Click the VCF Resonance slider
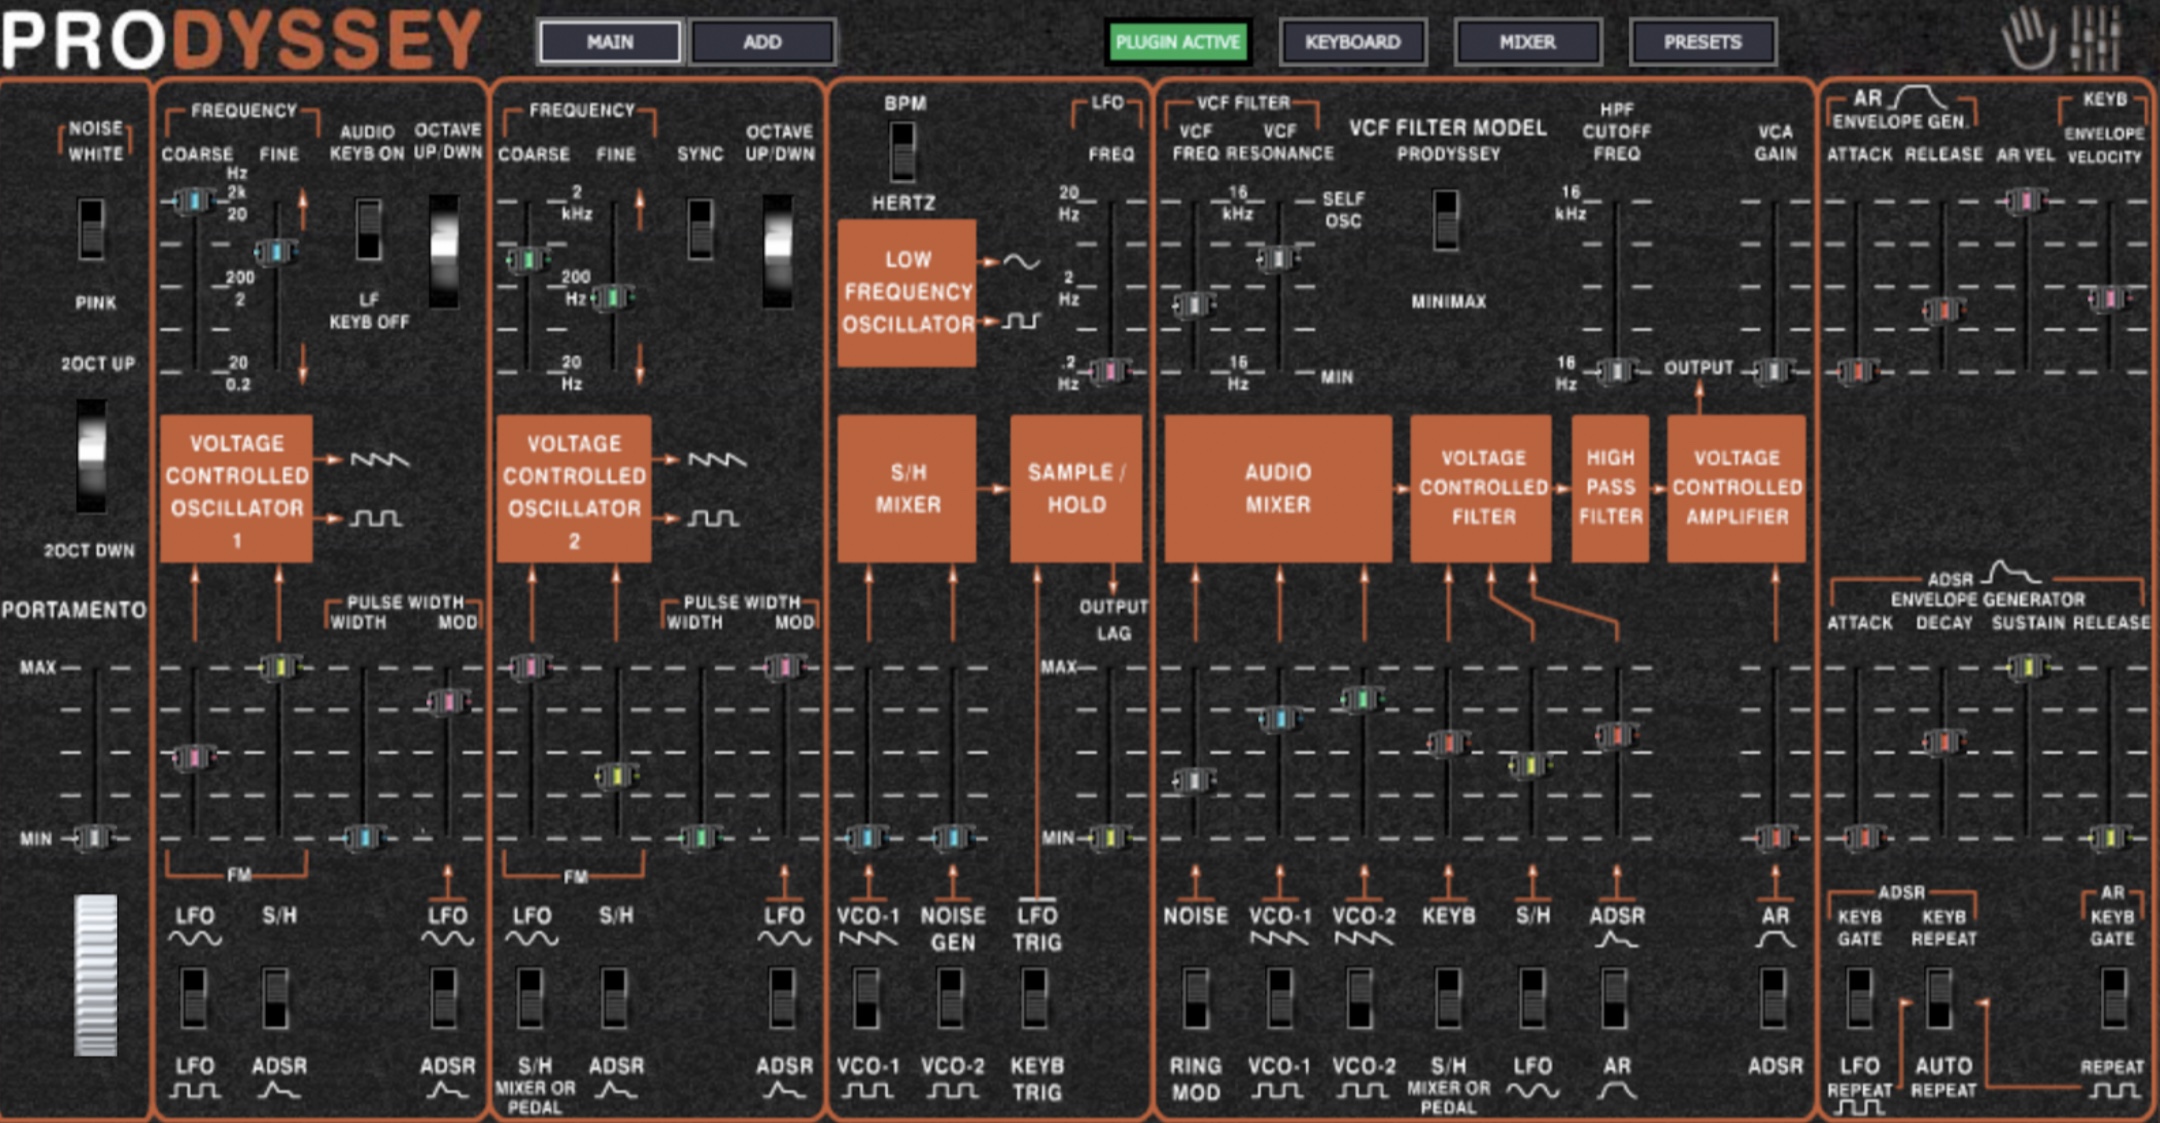This screenshot has height=1123, width=2160. point(1278,260)
